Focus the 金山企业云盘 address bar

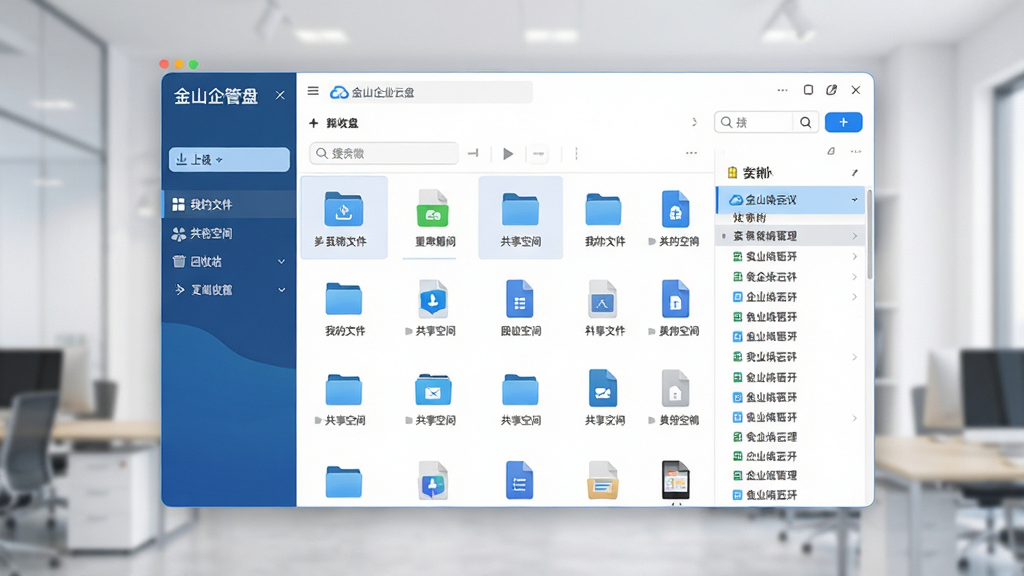(430, 93)
